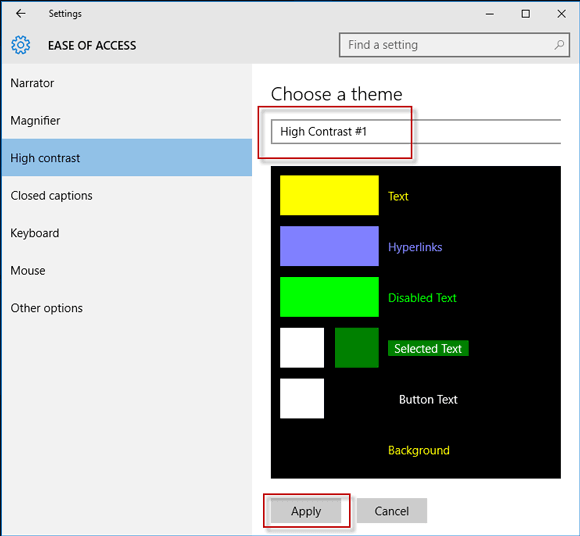Open the Keyboard section
The height and width of the screenshot is (536, 580).
point(127,233)
